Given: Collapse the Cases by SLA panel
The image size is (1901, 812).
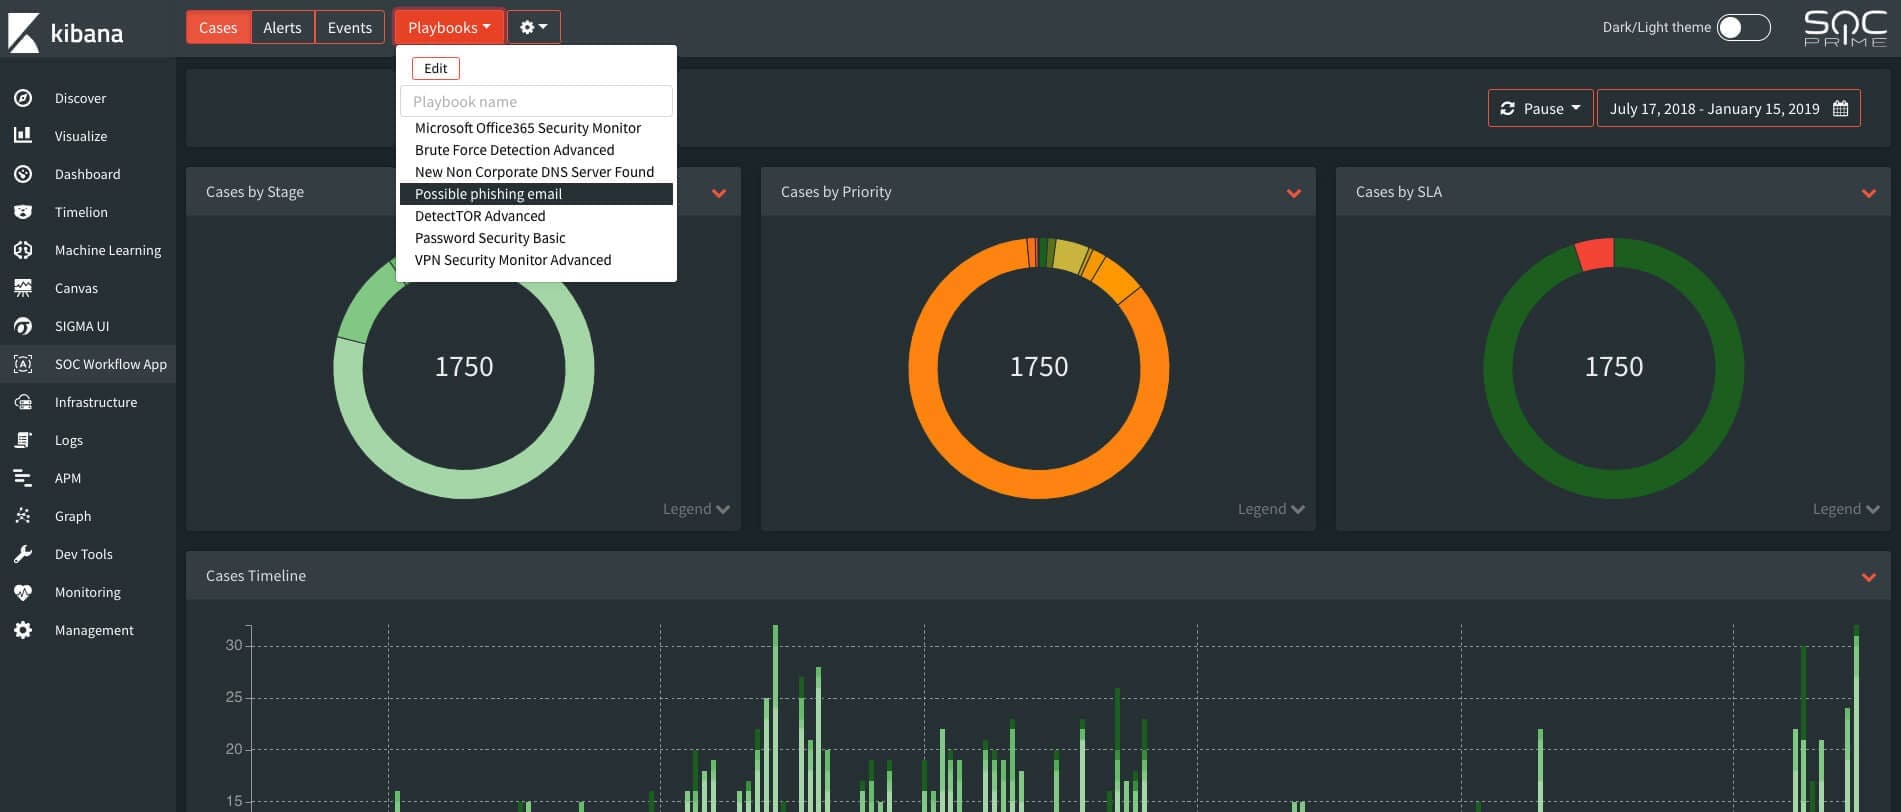Looking at the screenshot, I should [1868, 193].
